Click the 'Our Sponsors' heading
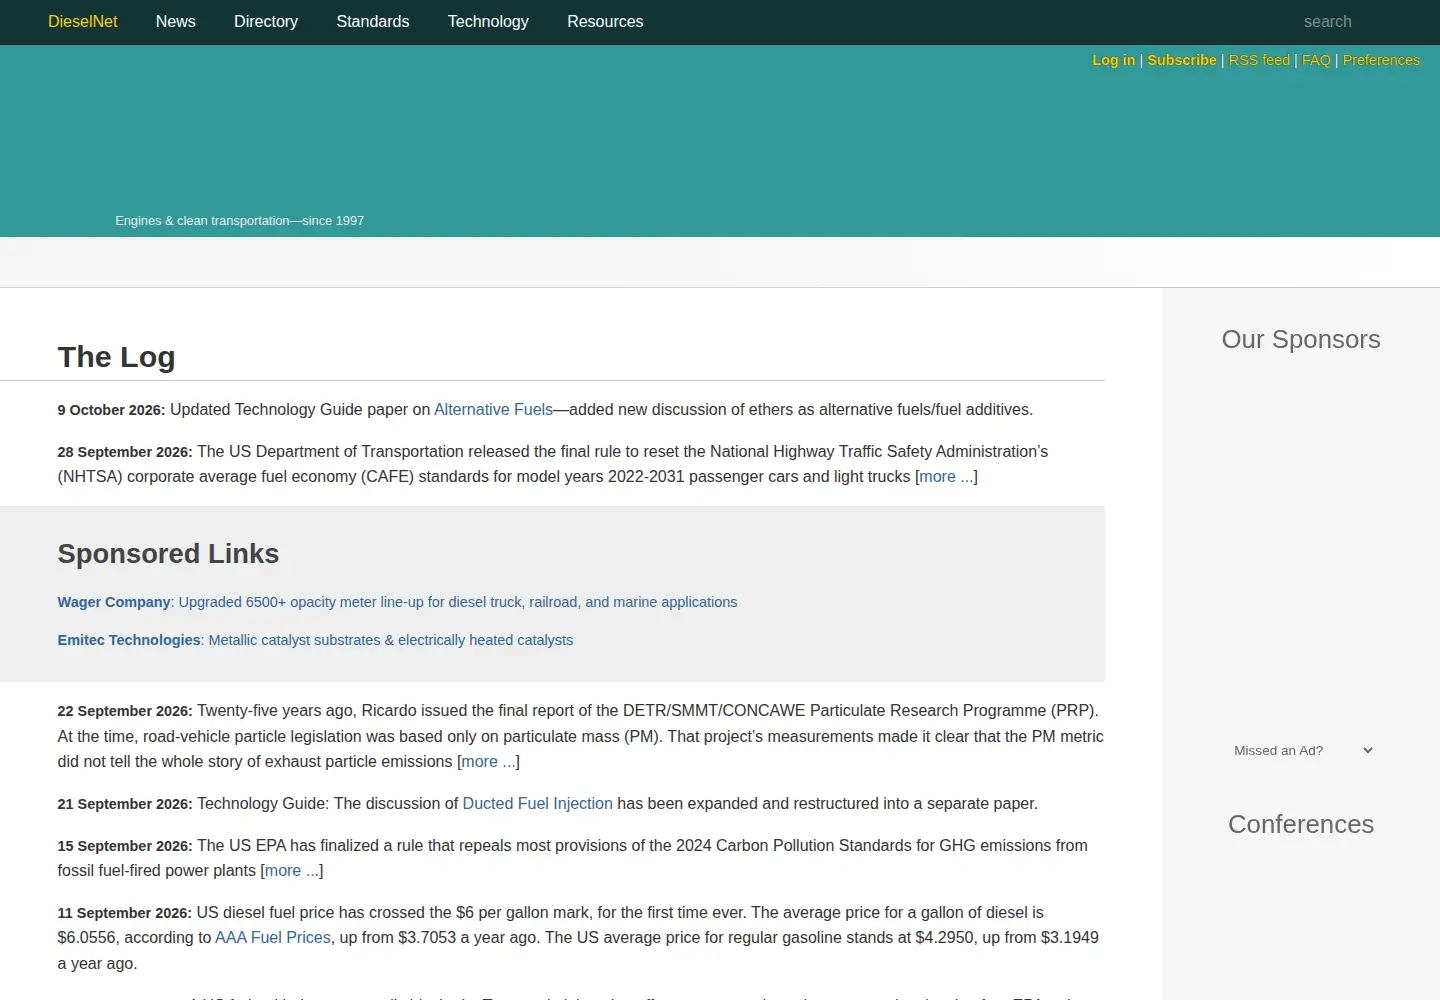This screenshot has width=1440, height=1000. click(1301, 339)
